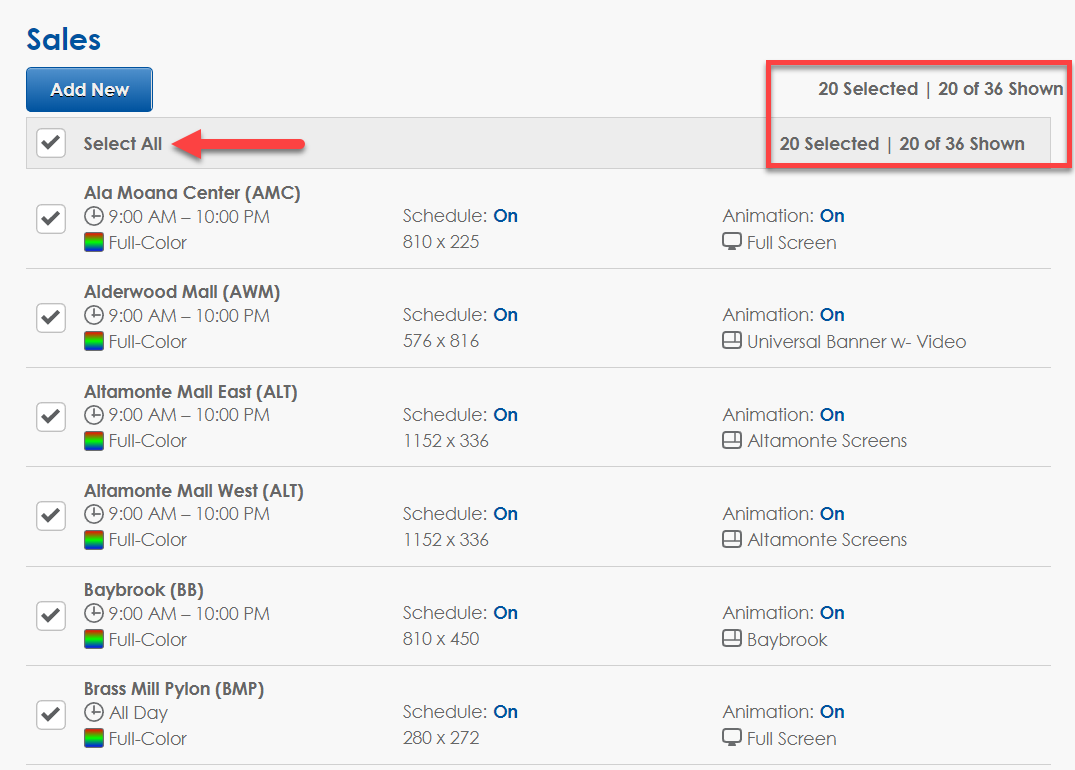
Task: Click the Alderwood Mall (AWM) title
Action: (181, 292)
